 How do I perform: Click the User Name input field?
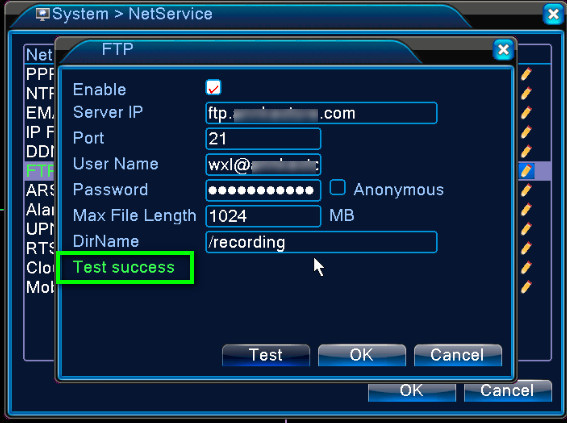click(x=263, y=165)
